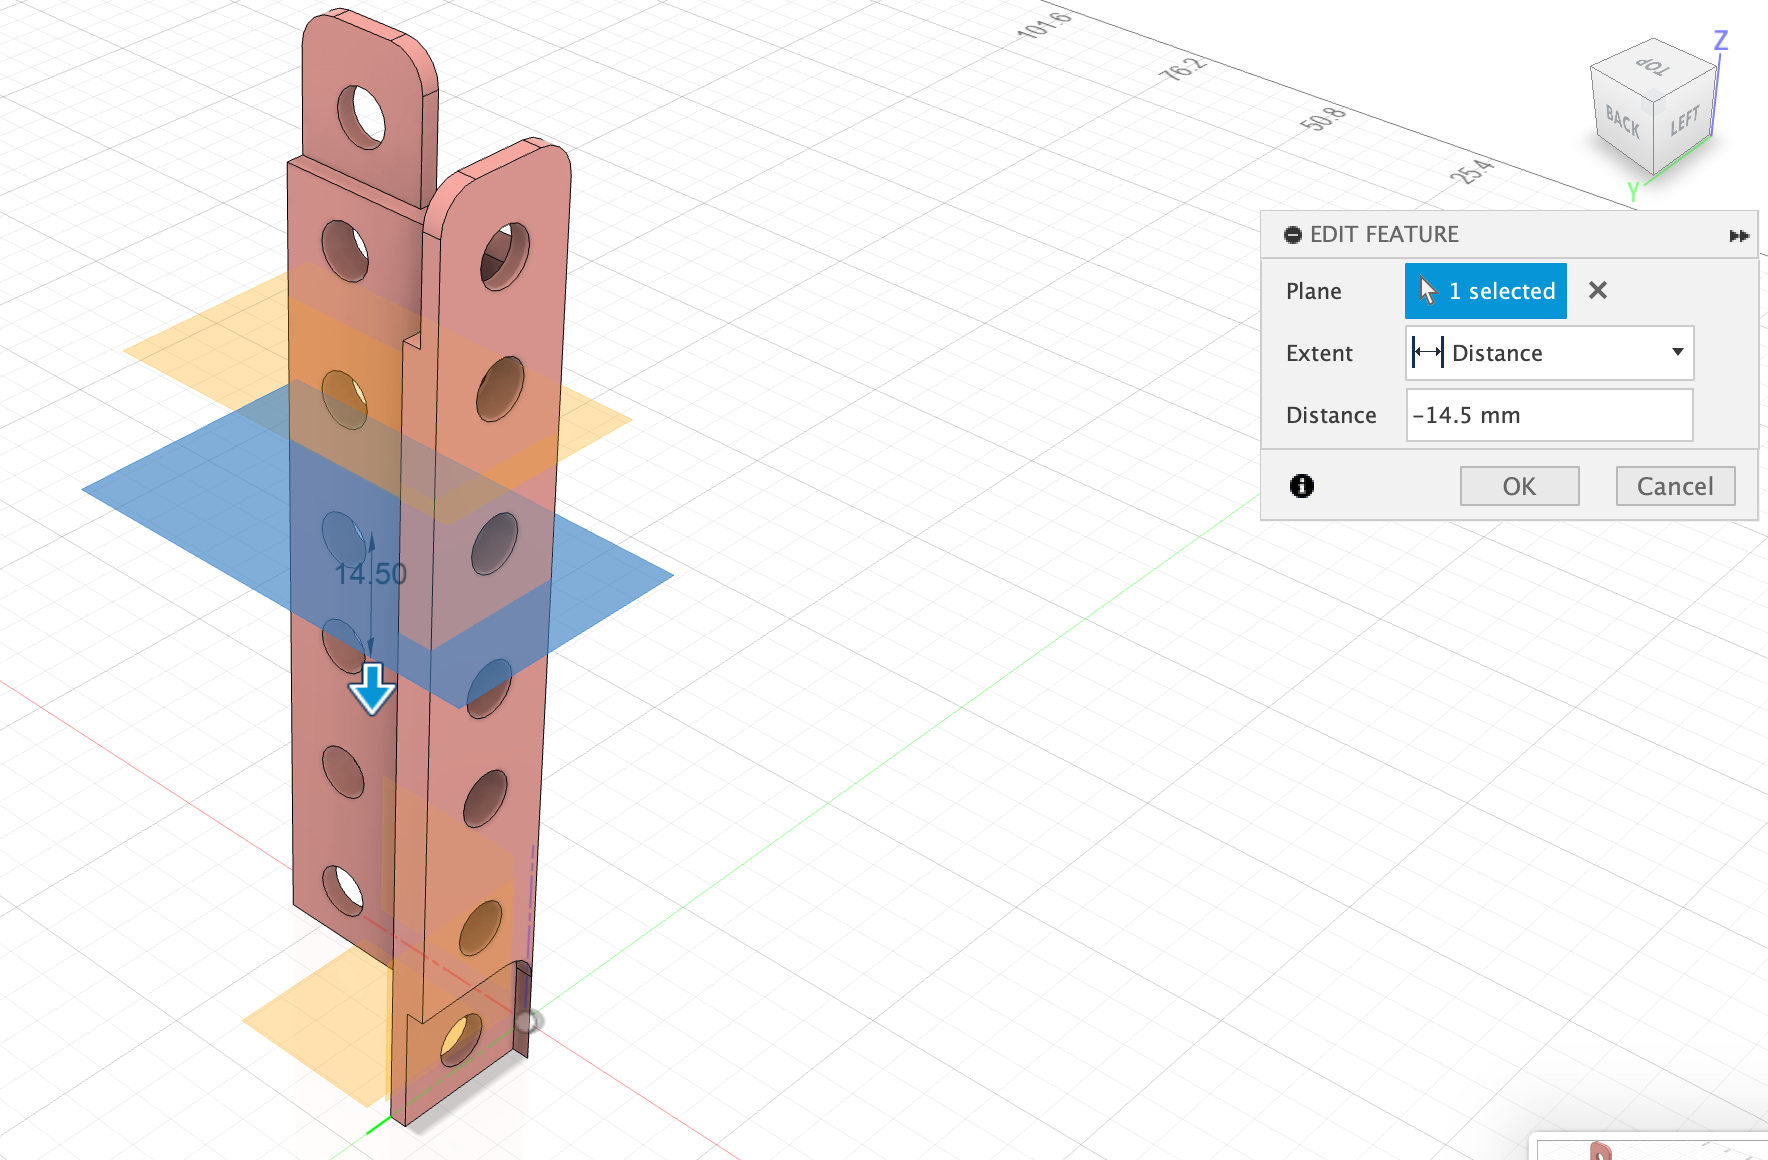Click the info icon in the dialog

[x=1302, y=486]
